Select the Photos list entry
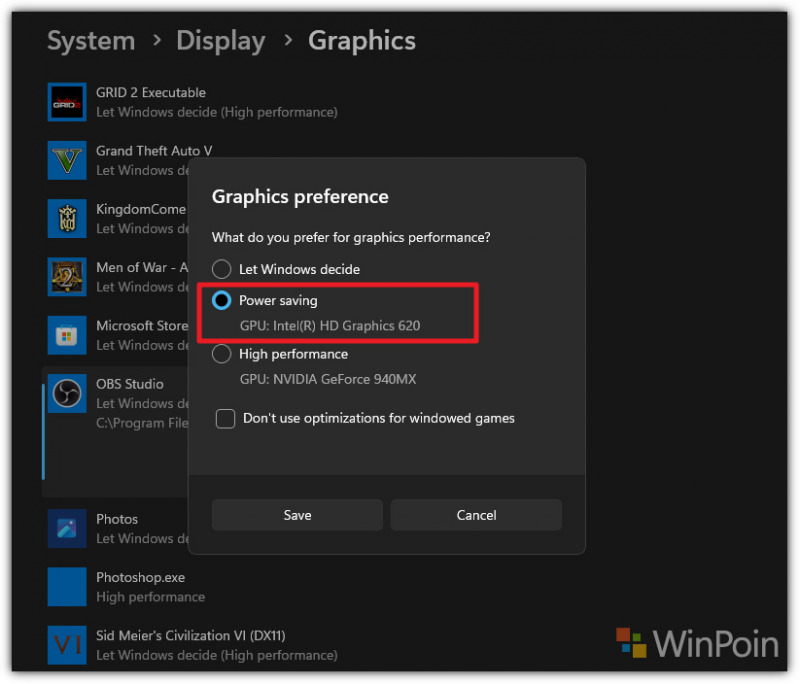 coord(118,528)
